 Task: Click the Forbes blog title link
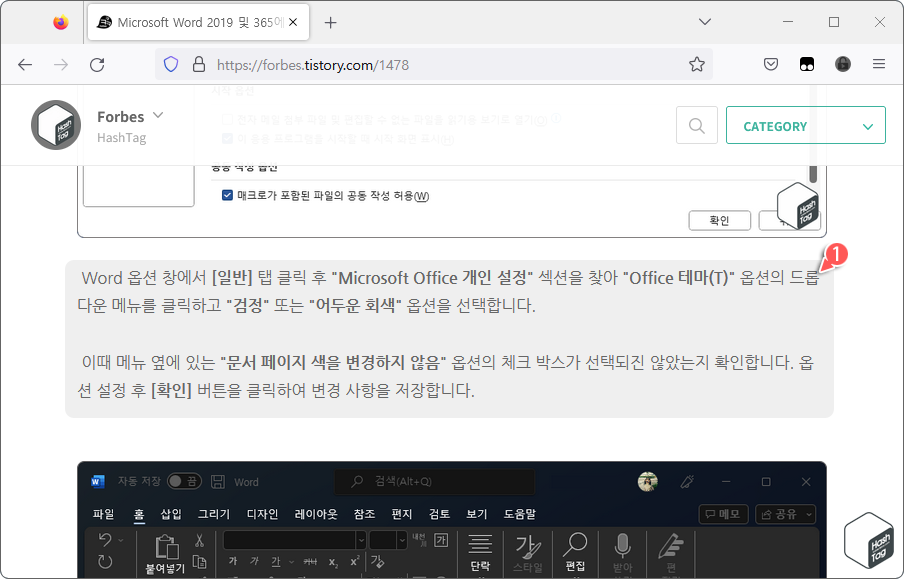point(120,116)
